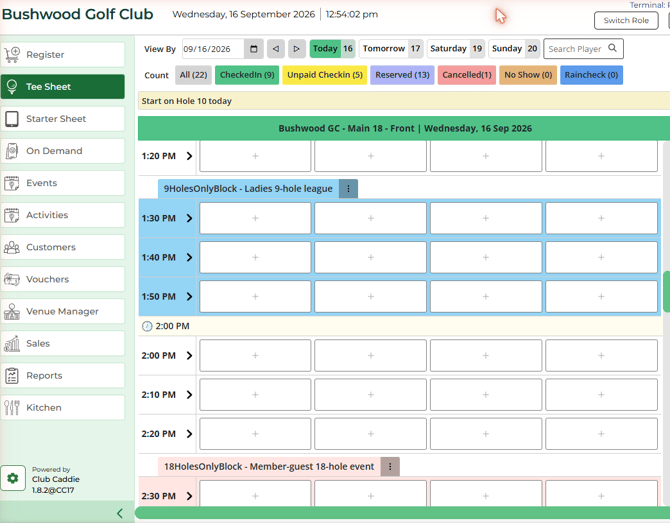This screenshot has height=523, width=670.
Task: Open the calendar date picker icon
Action: click(254, 49)
